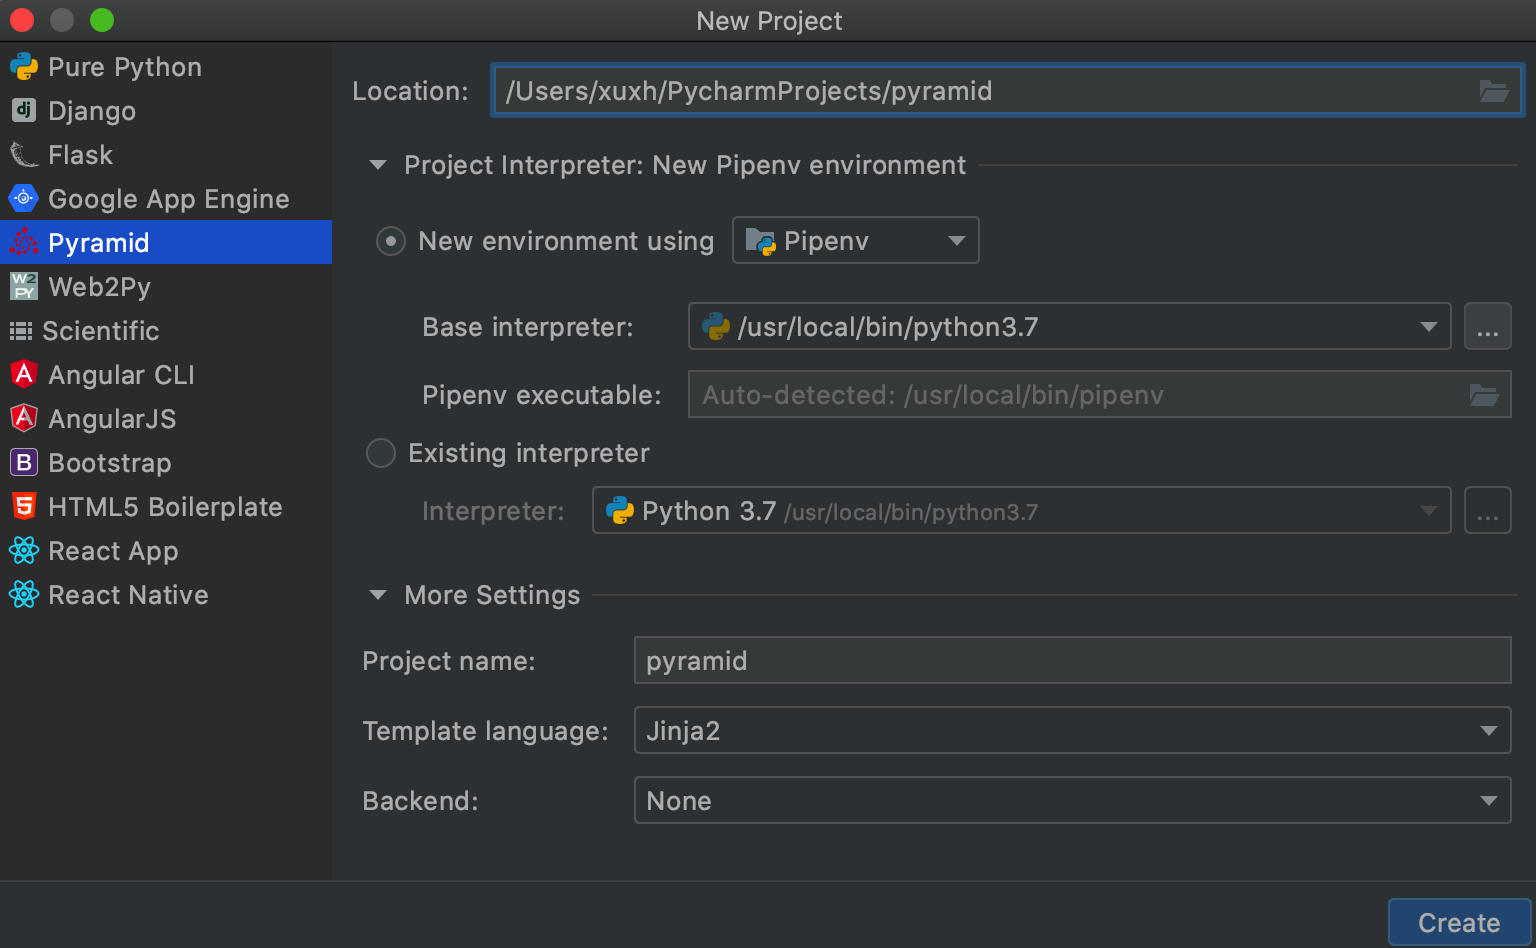The height and width of the screenshot is (948, 1536).
Task: Choose Django project type
Action: [x=166, y=111]
